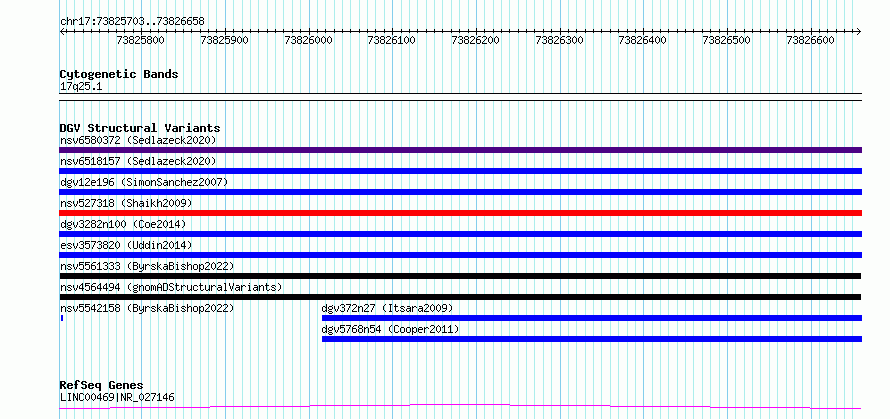This screenshot has width=890, height=419.
Task: Select the blue dgv12e196 variant bar
Action: (460, 192)
